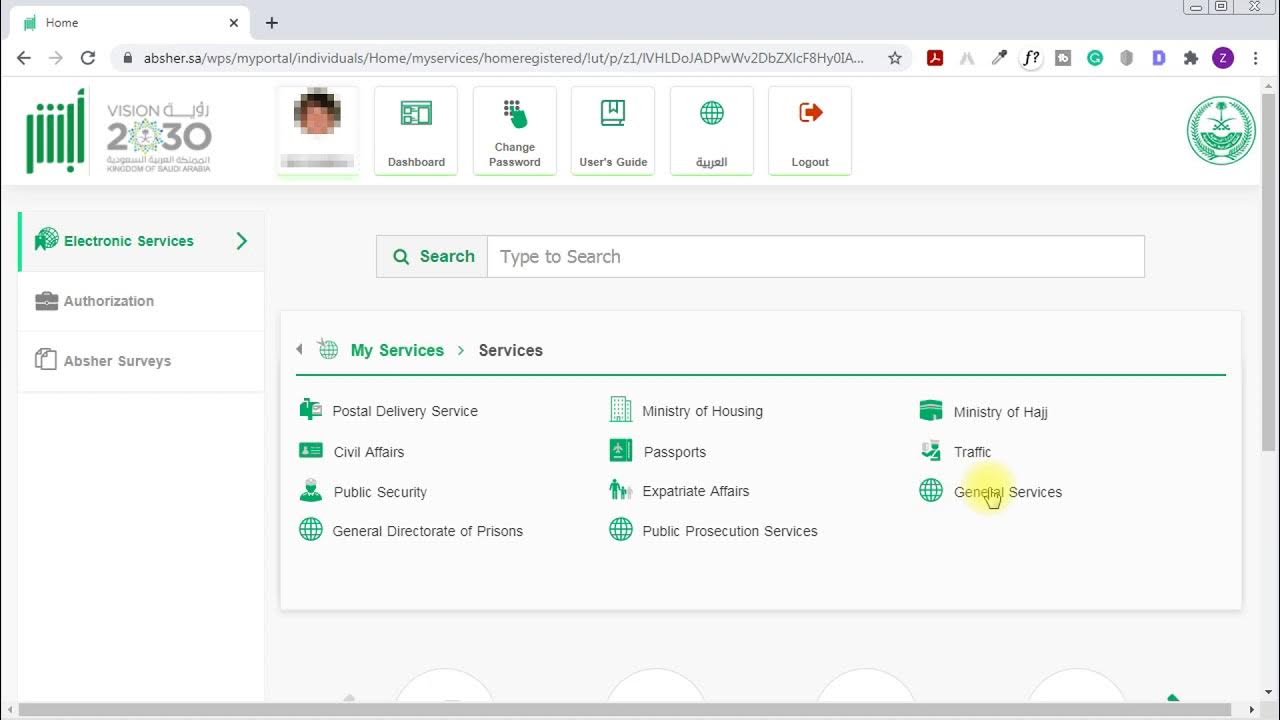
Task: Open Absher Surveys in the sidebar
Action: pyautogui.click(x=142, y=361)
